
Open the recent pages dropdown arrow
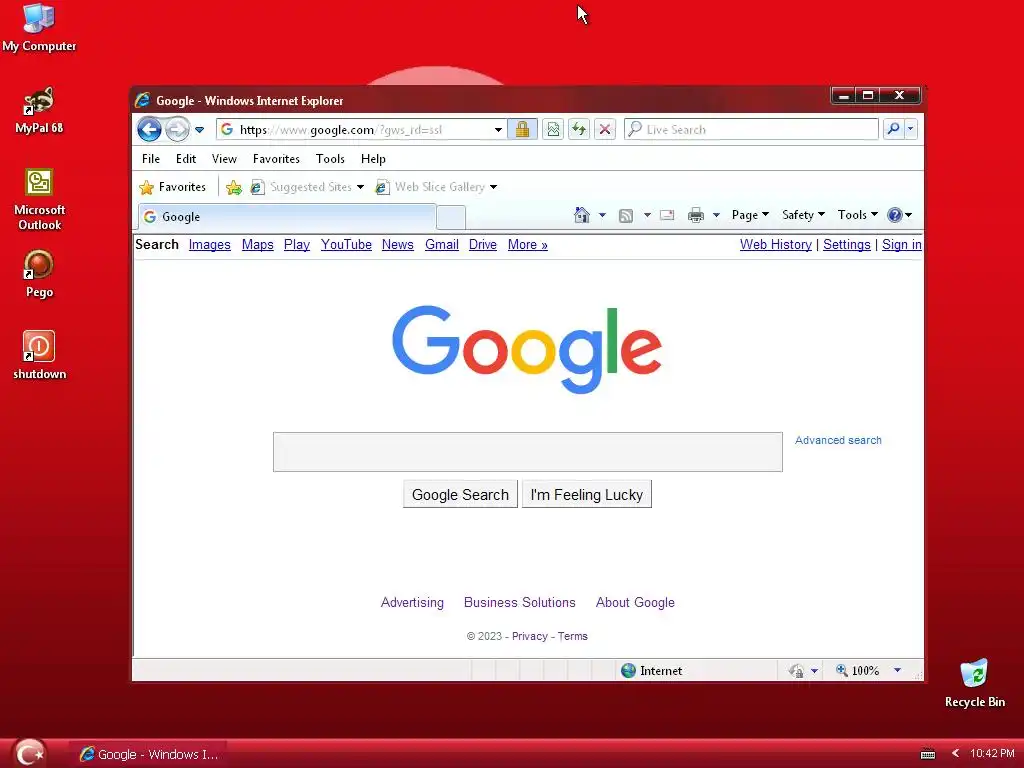tap(200, 130)
